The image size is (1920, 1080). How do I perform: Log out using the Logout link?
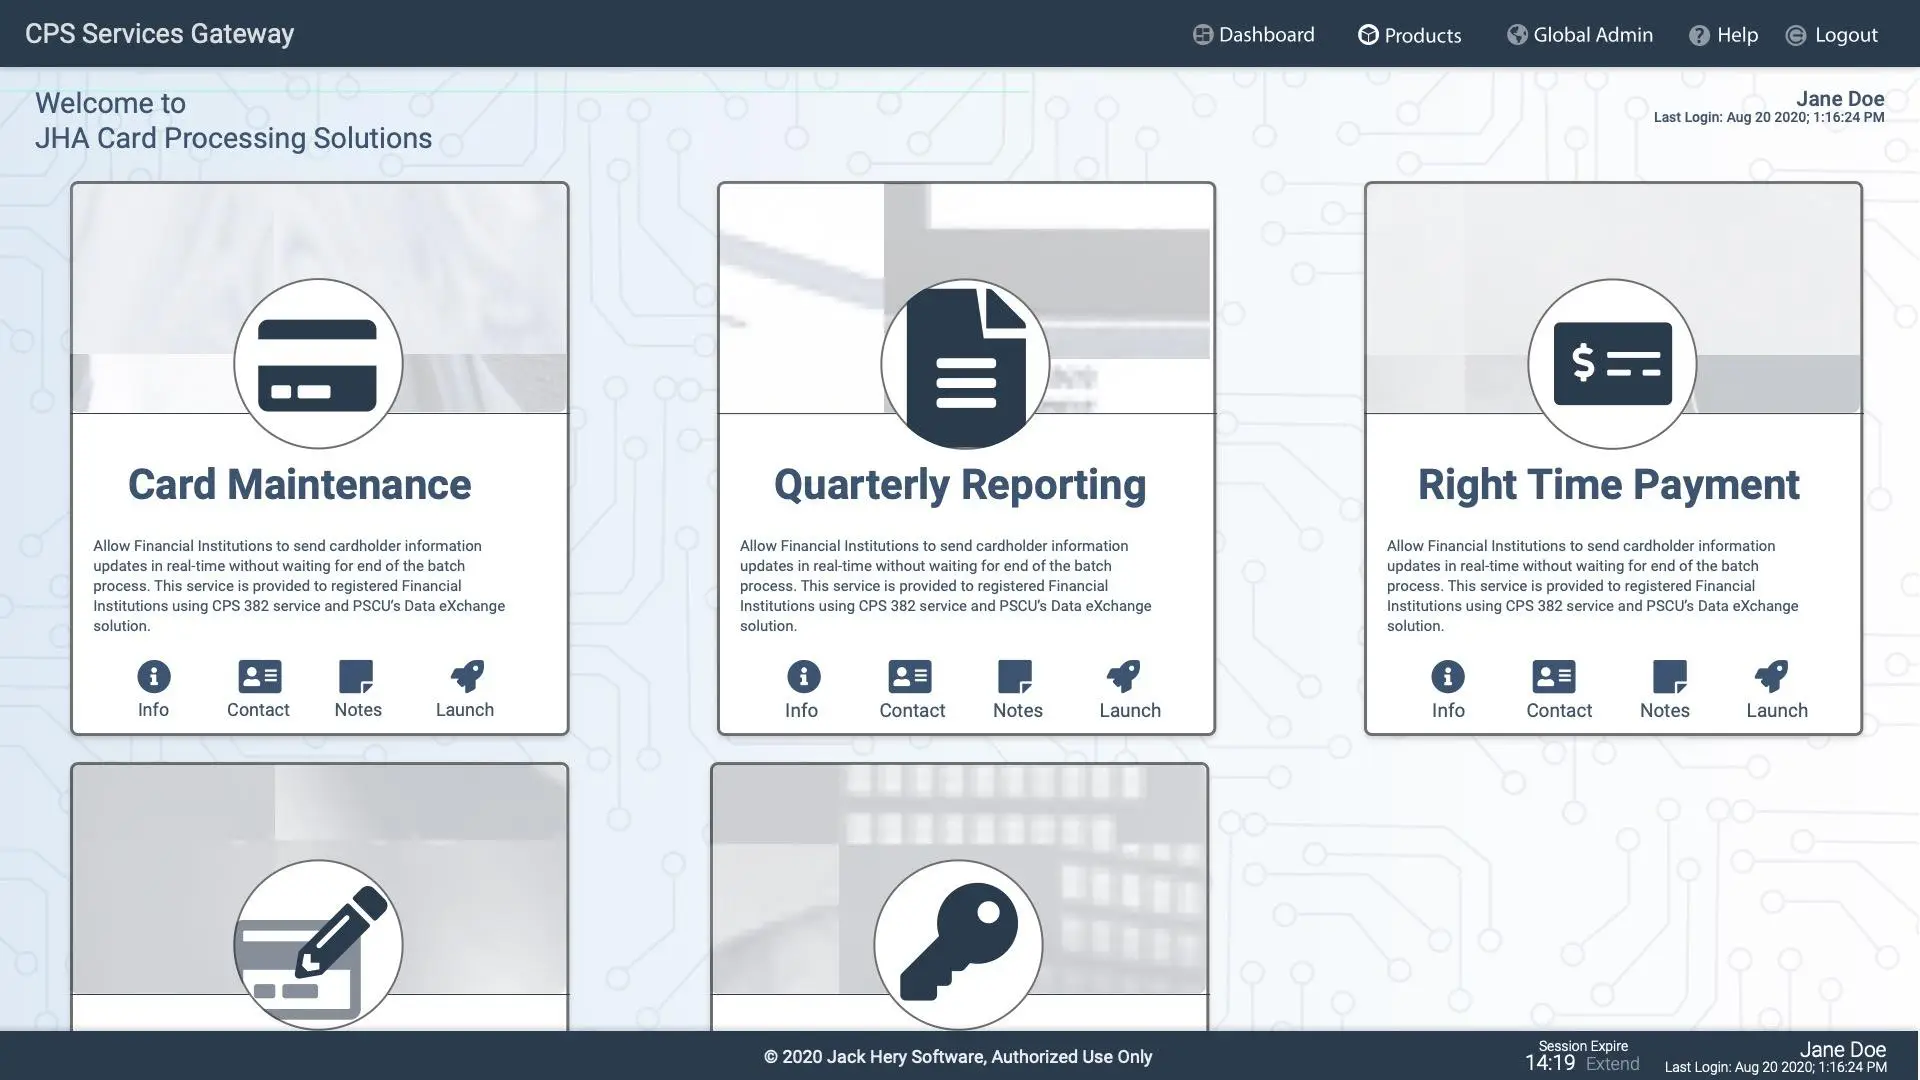pyautogui.click(x=1832, y=35)
